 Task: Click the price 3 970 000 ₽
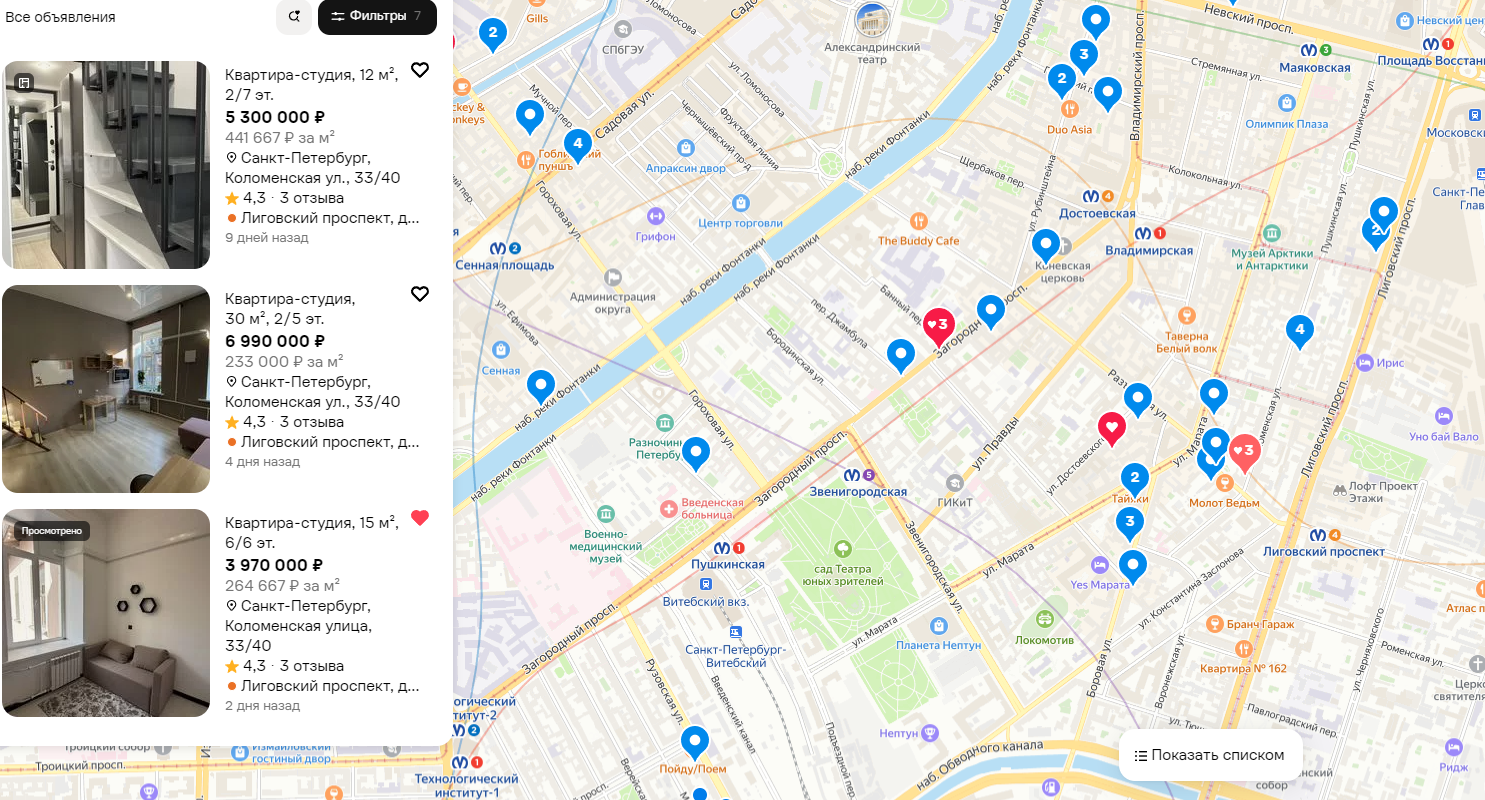click(274, 565)
